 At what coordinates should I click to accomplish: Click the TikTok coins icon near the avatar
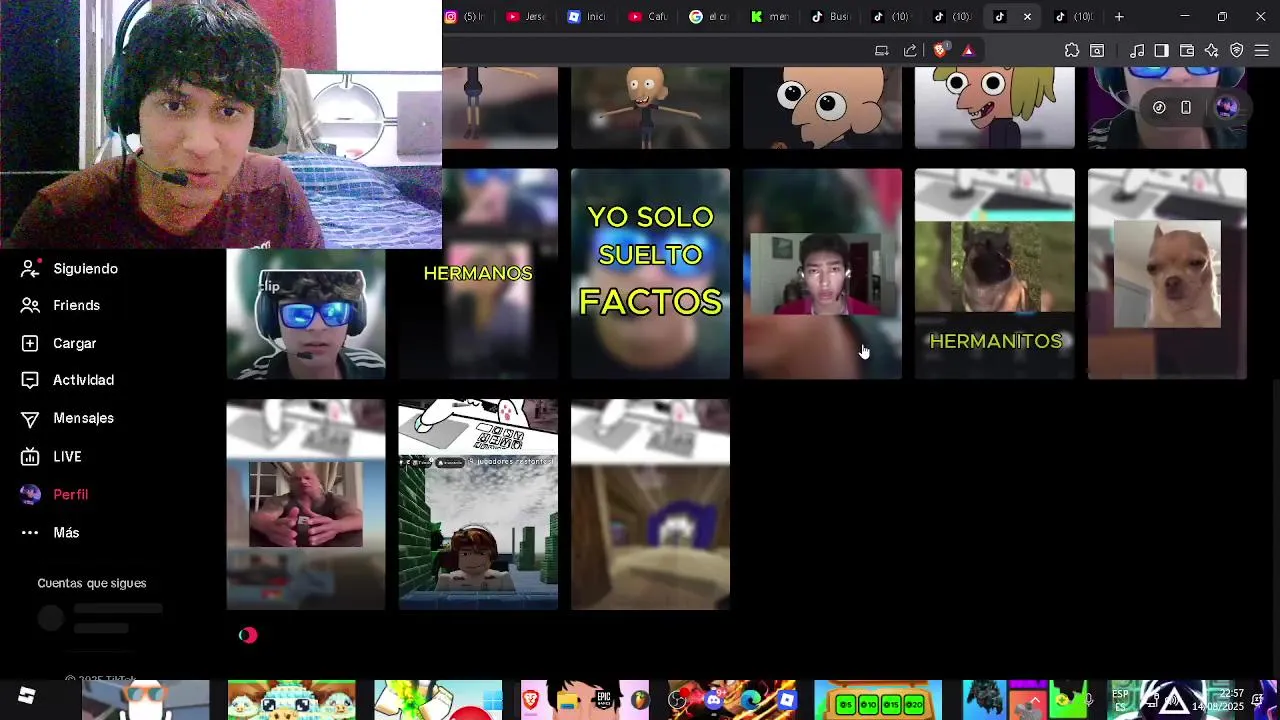(1159, 107)
